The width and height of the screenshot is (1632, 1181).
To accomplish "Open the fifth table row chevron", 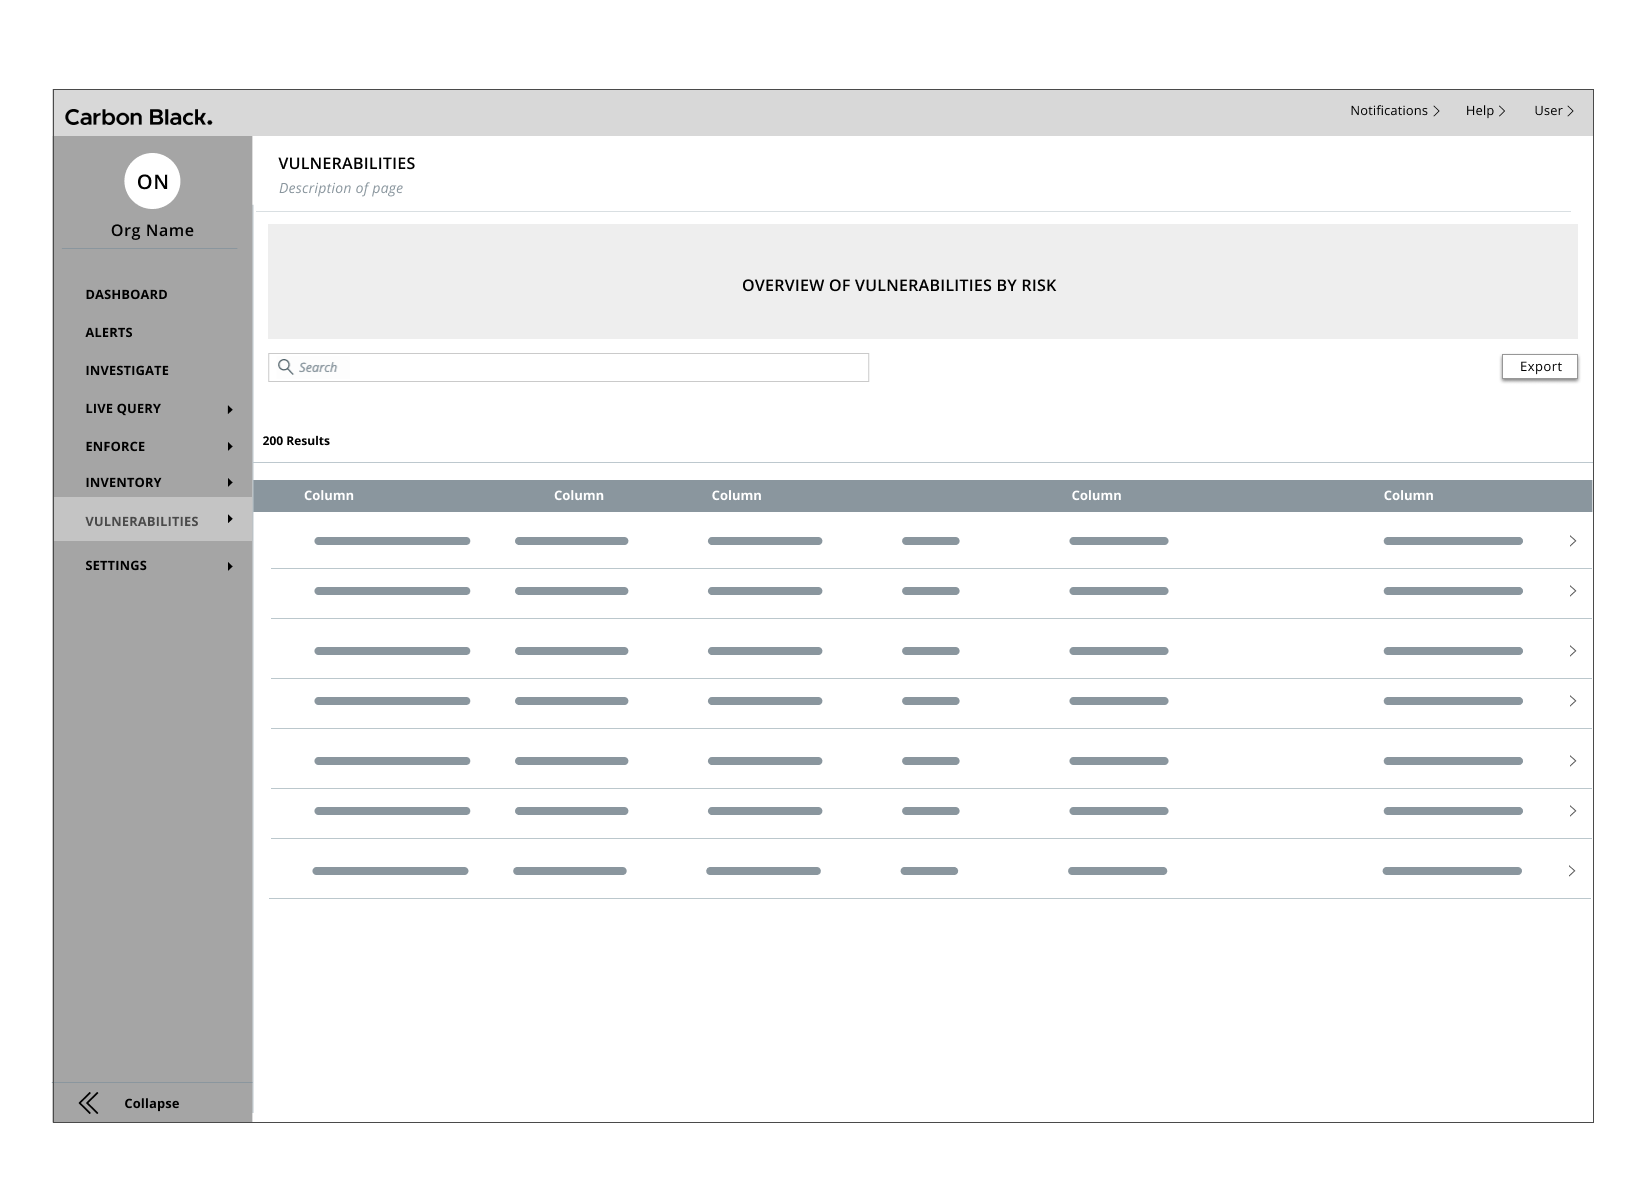I will tap(1572, 761).
